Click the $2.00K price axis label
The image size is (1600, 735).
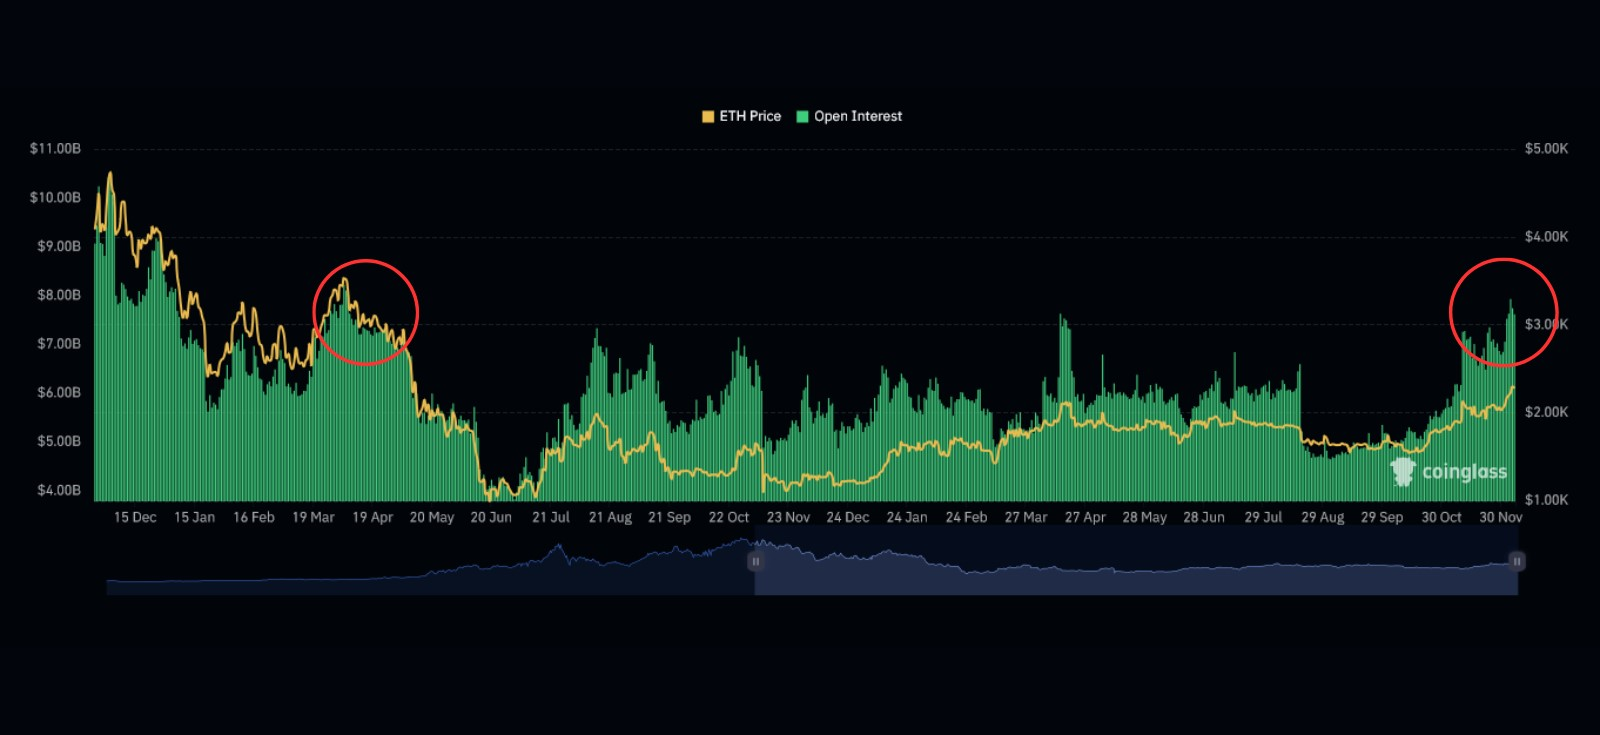pyautogui.click(x=1546, y=413)
